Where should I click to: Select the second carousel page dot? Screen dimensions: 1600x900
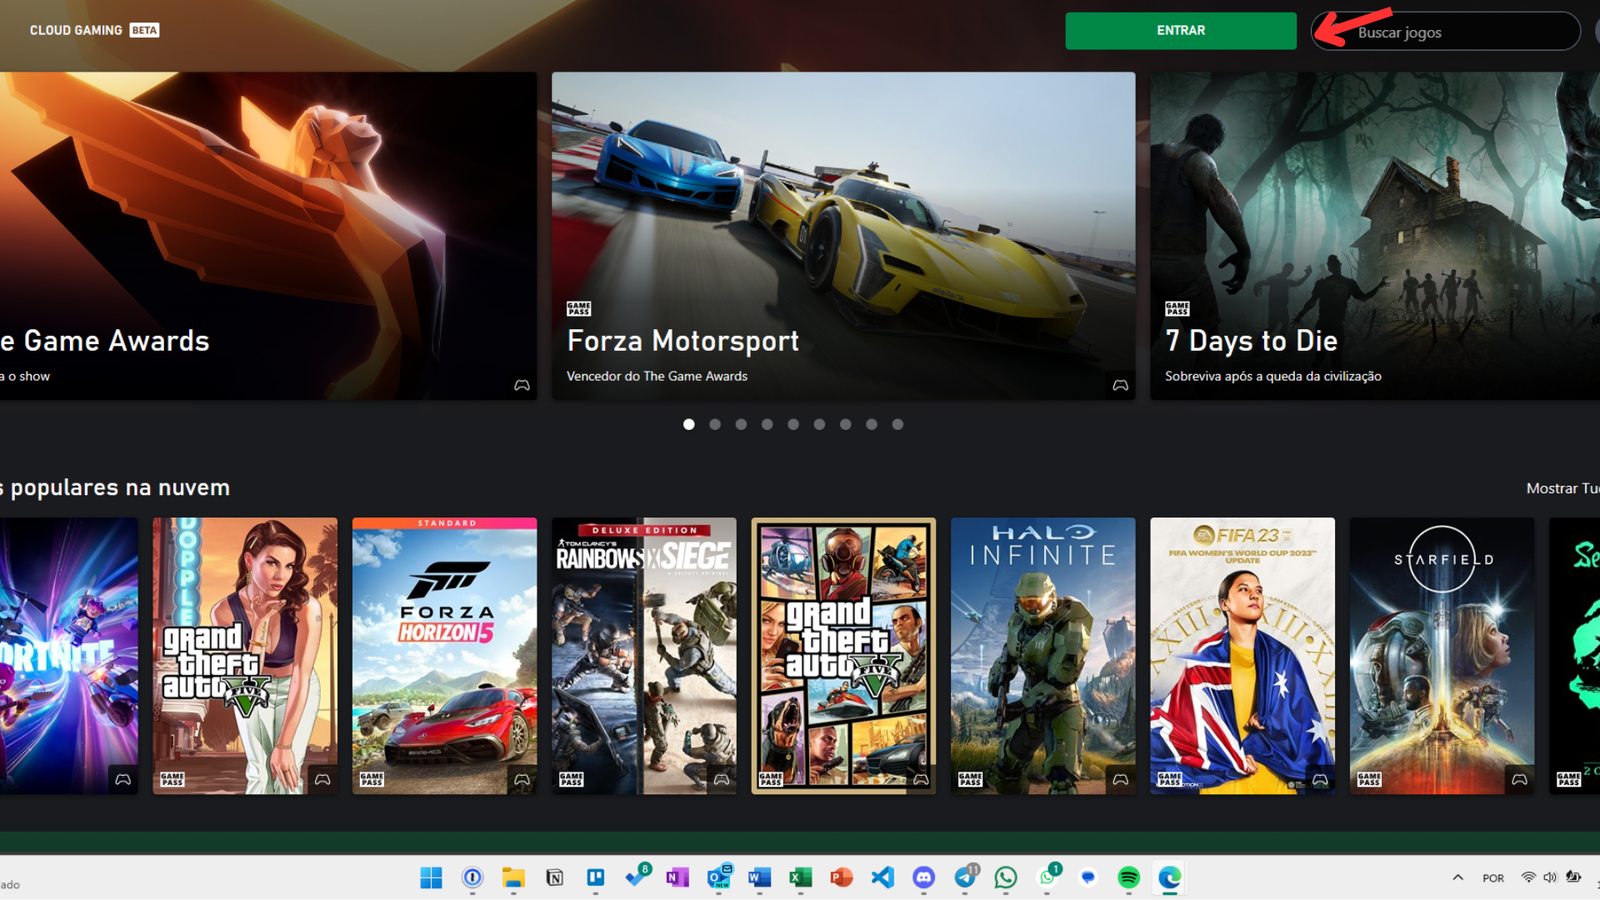[x=715, y=424]
